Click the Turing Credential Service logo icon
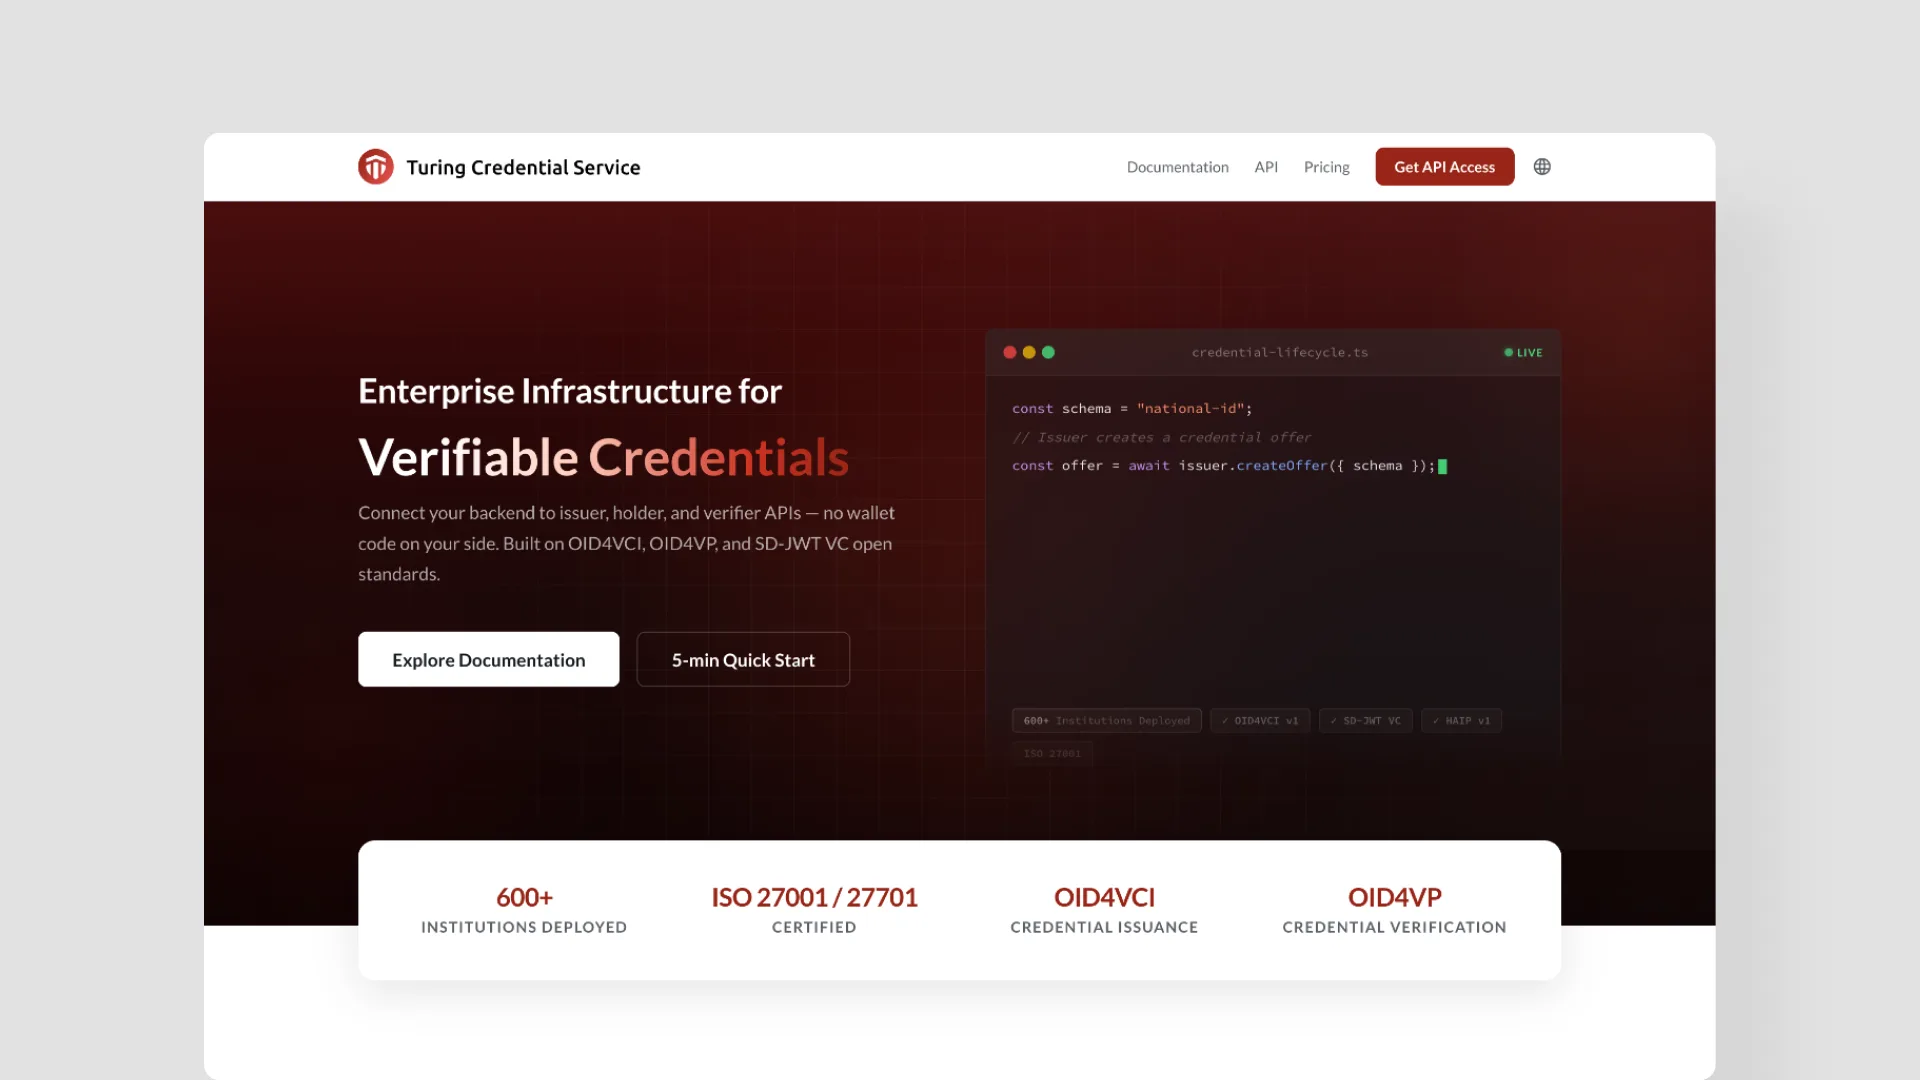This screenshot has height=1080, width=1920. (376, 167)
